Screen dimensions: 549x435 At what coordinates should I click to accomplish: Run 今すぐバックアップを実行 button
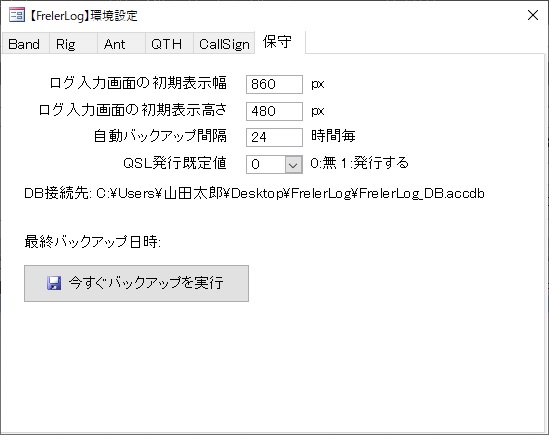coord(137,283)
